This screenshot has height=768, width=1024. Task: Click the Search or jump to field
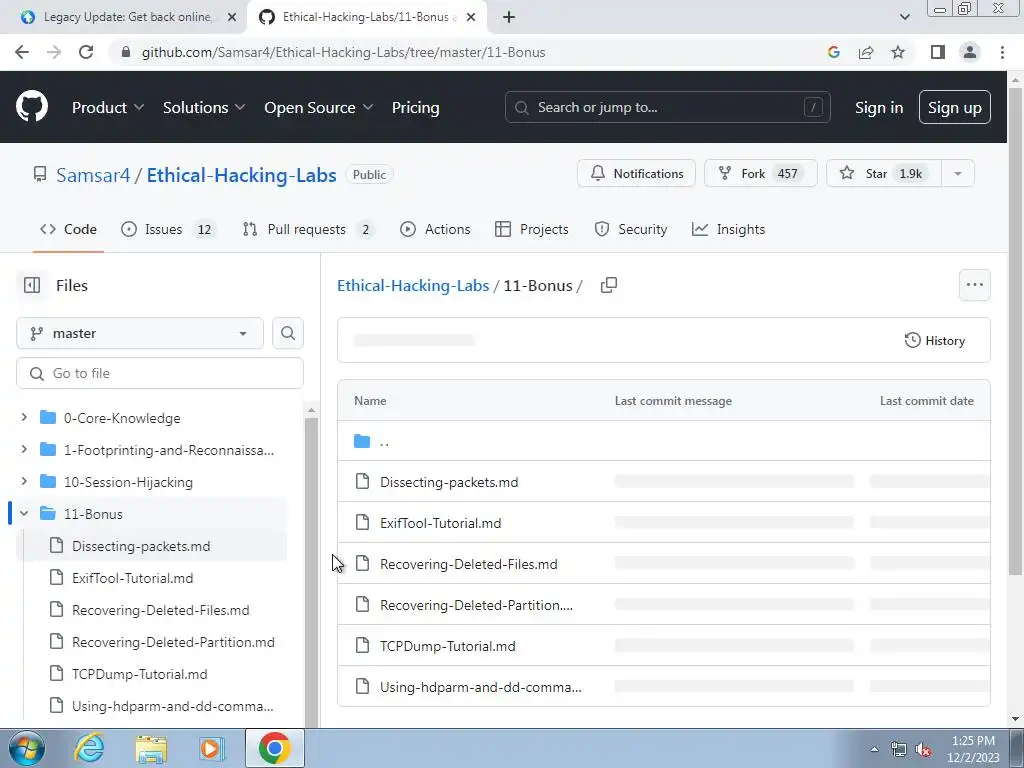pyautogui.click(x=667, y=107)
